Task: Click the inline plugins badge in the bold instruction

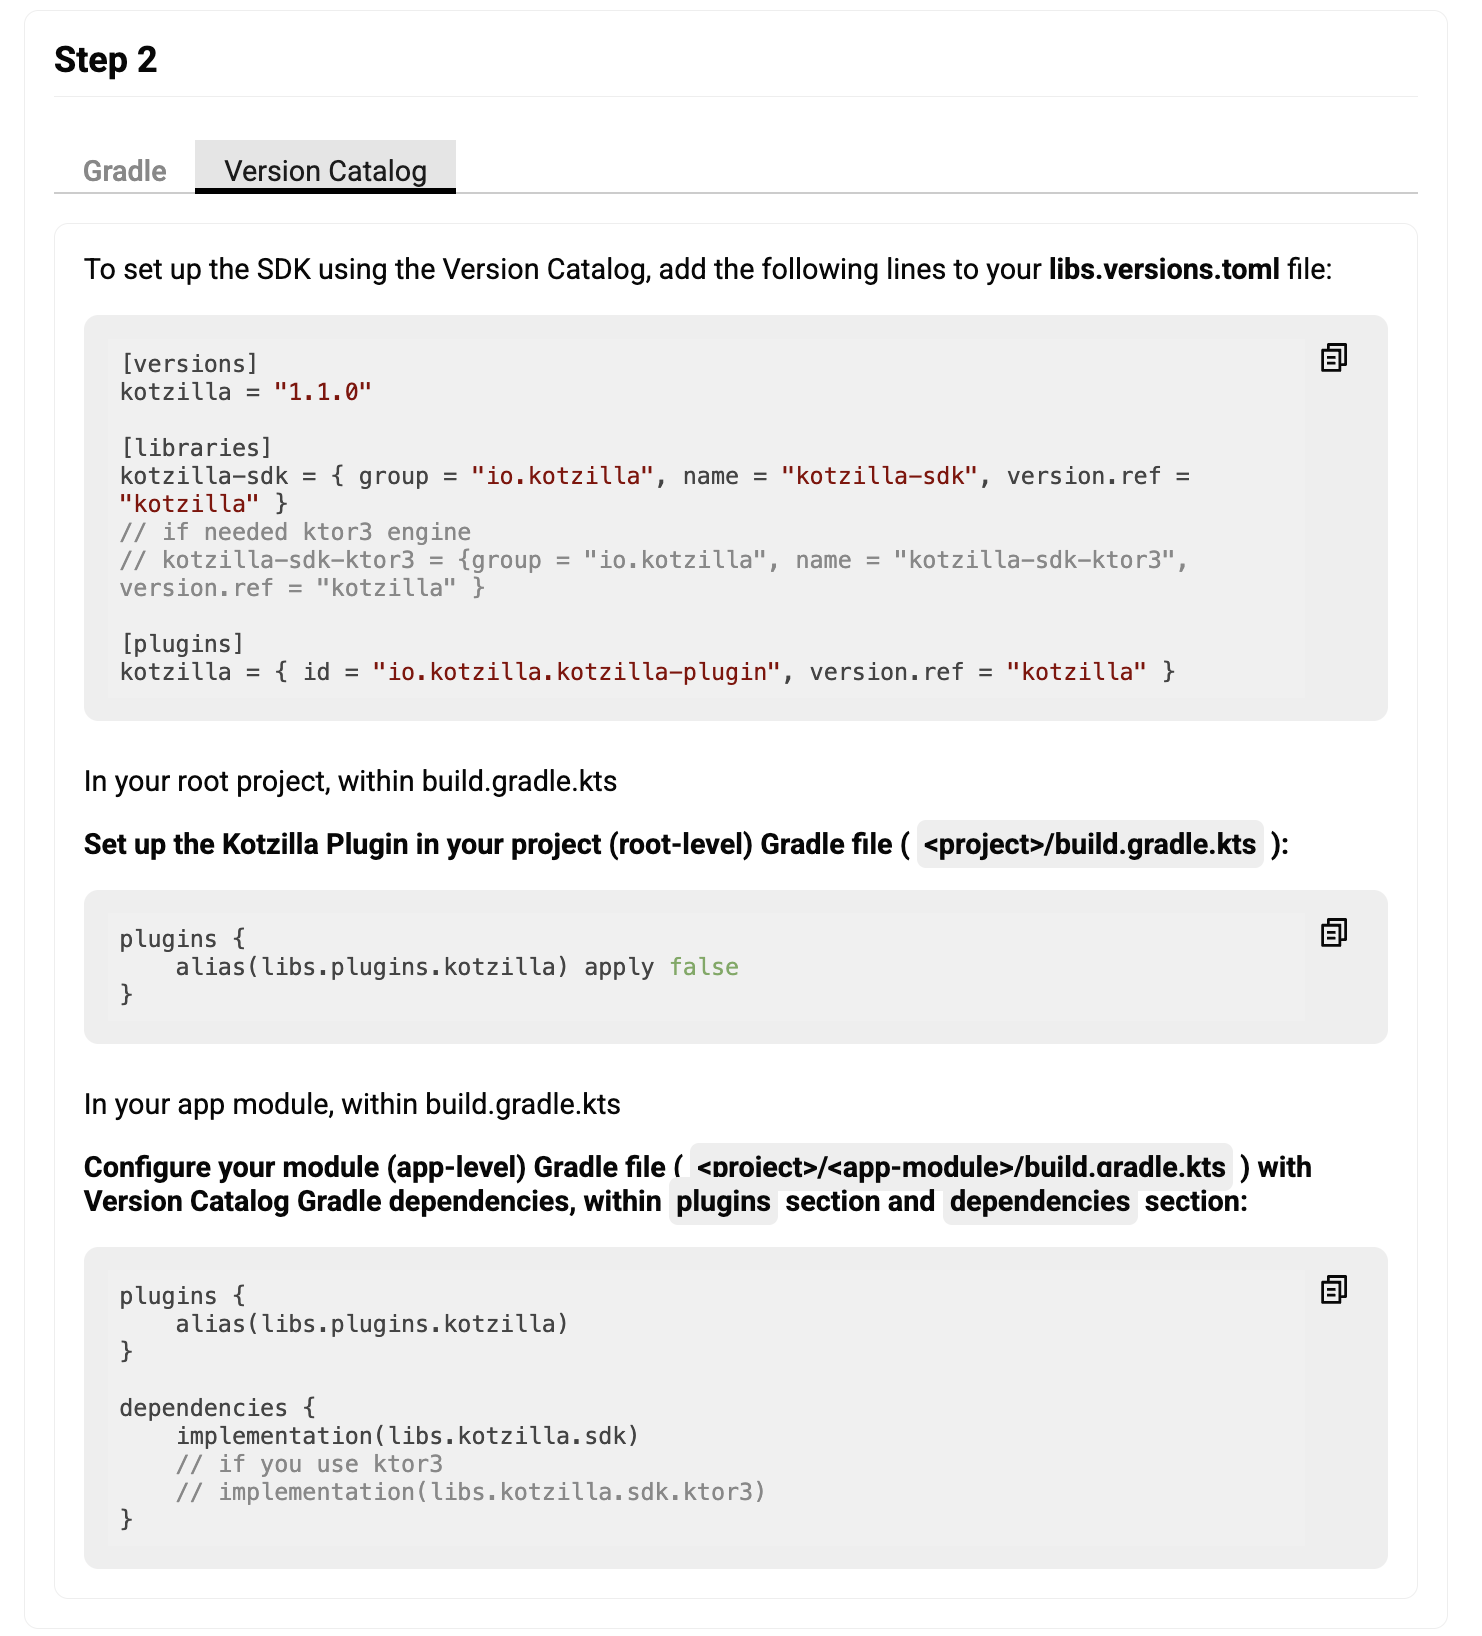Action: [x=723, y=1201]
